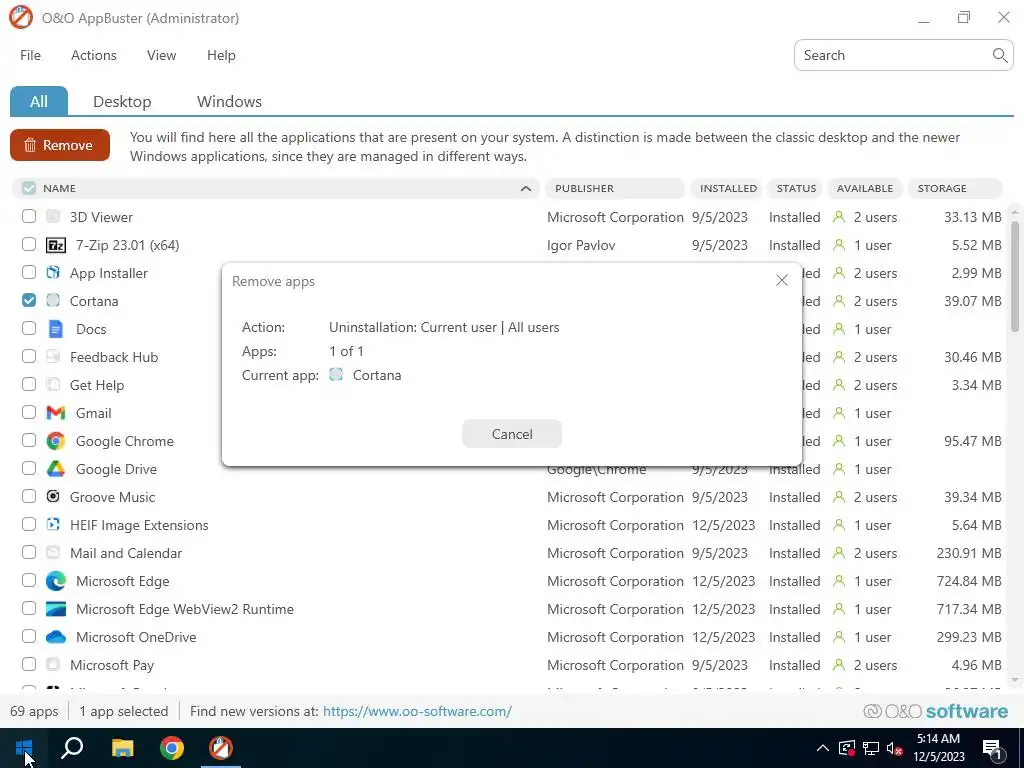Open the notification center icon
Viewport: 1024px width, 768px height.
(992, 748)
